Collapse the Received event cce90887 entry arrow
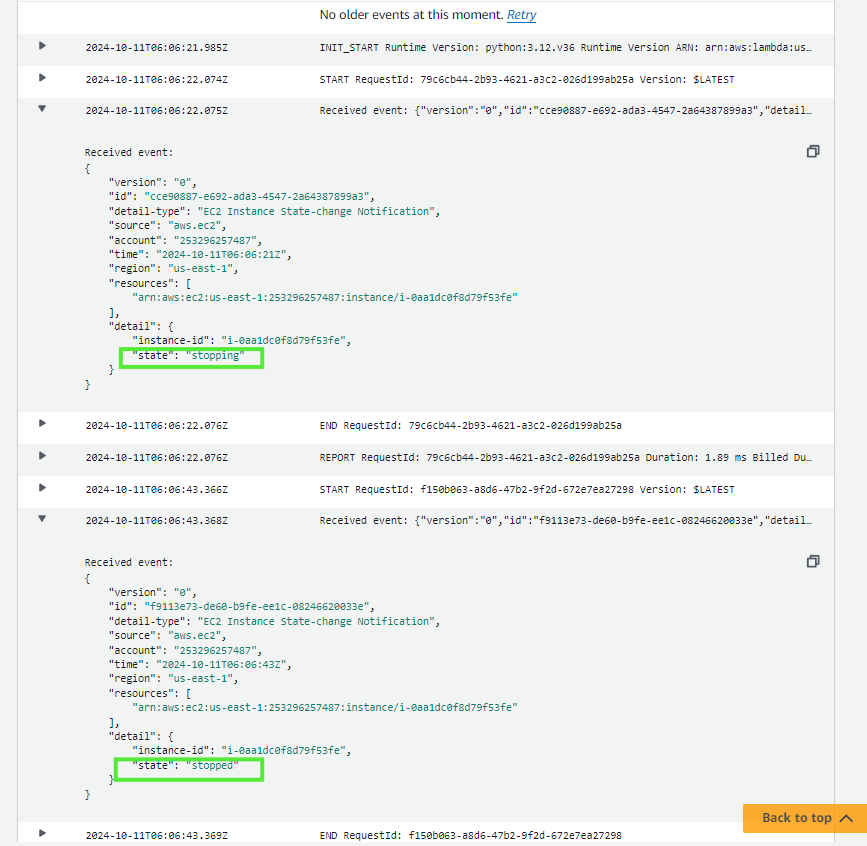This screenshot has width=867, height=846. 42,109
